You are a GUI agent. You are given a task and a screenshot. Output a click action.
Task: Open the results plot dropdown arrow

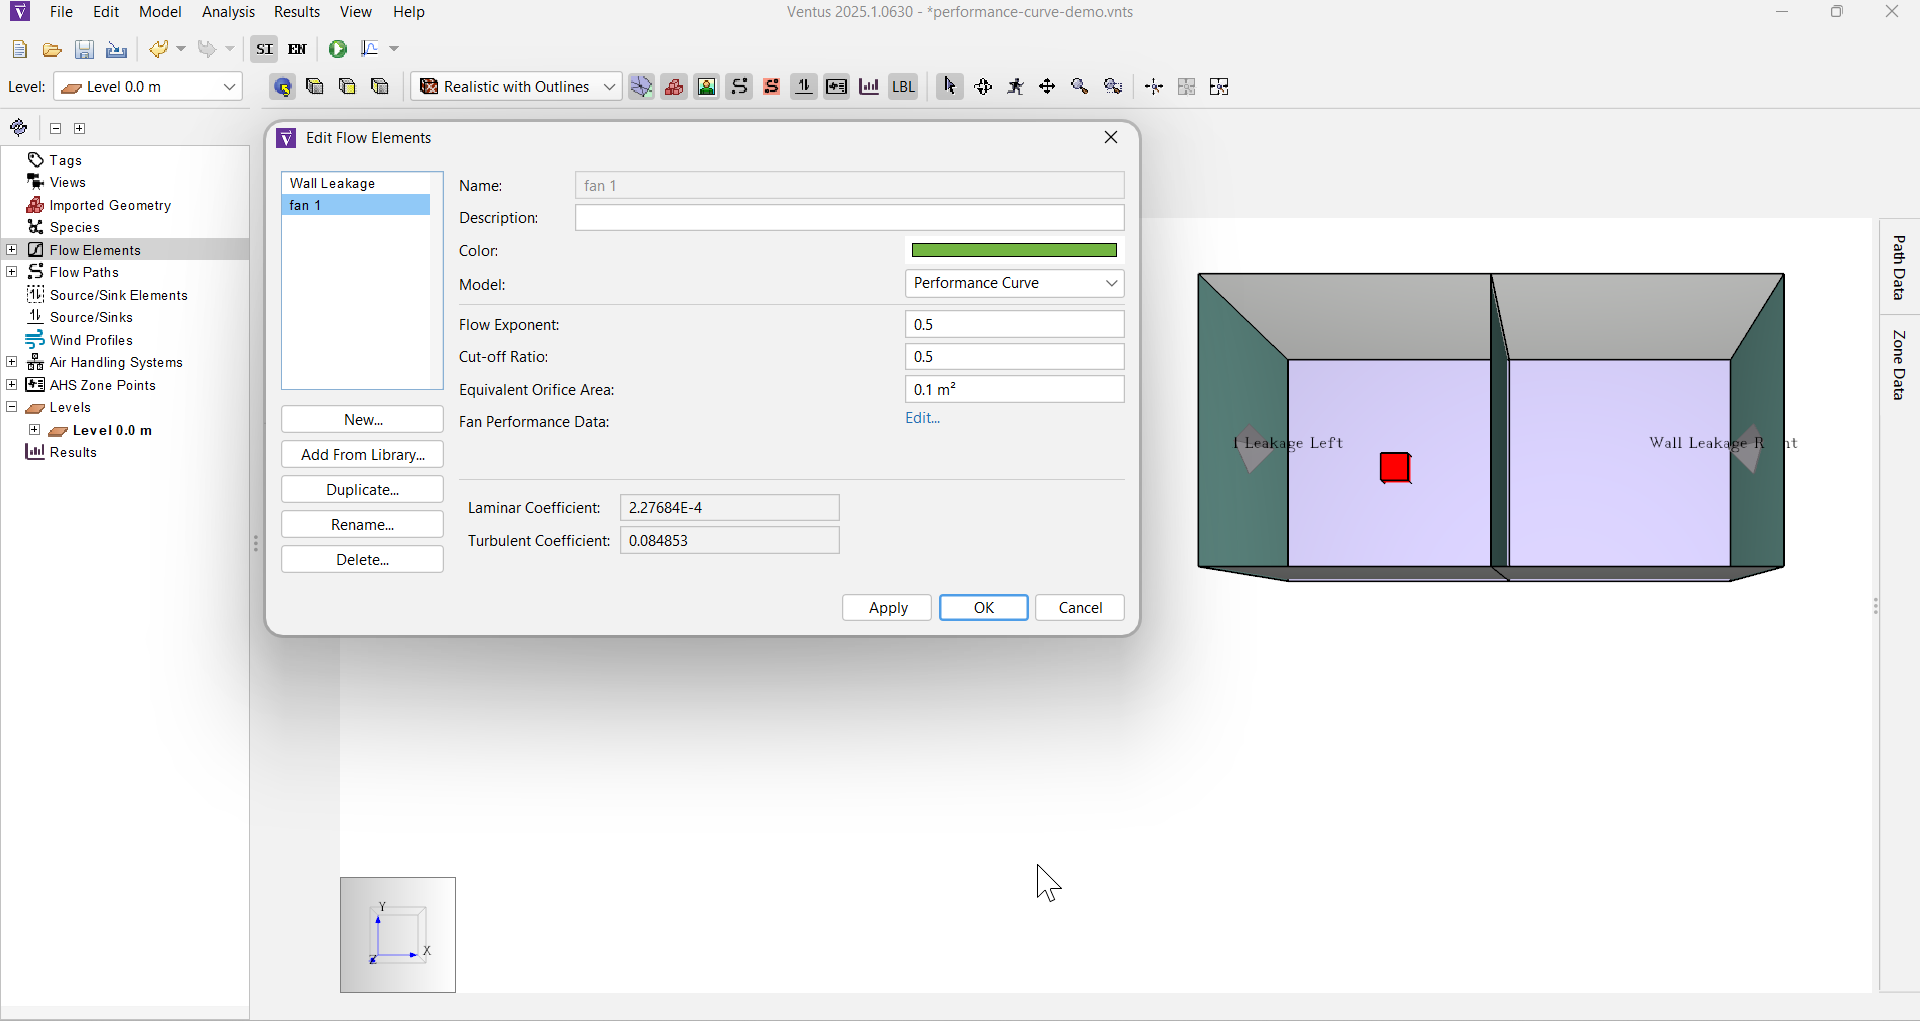point(394,49)
